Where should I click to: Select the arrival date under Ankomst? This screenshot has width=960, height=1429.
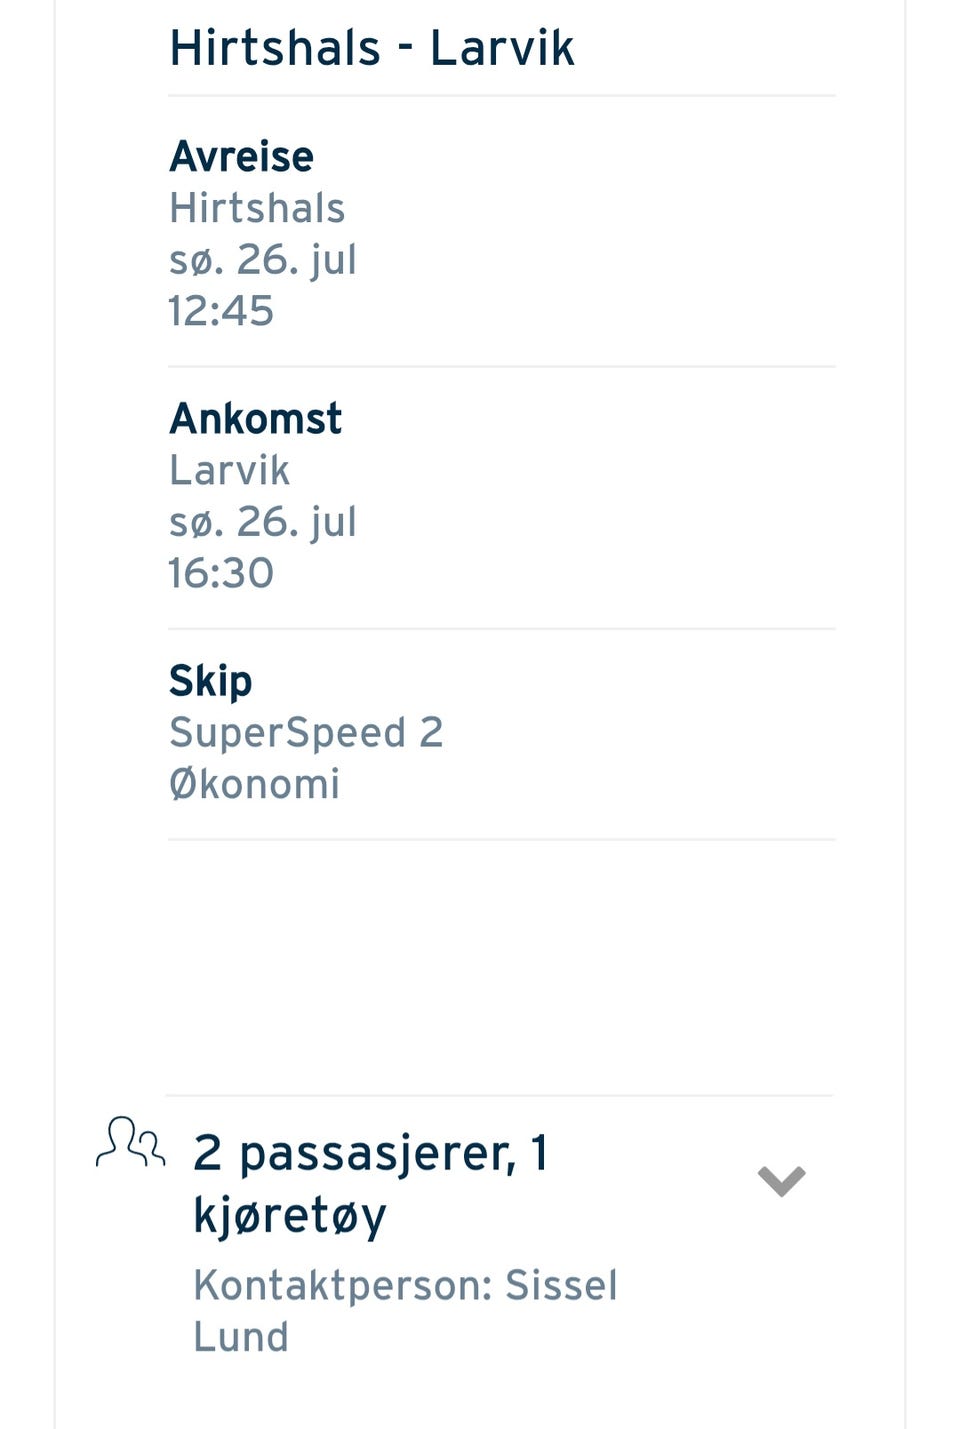(263, 522)
